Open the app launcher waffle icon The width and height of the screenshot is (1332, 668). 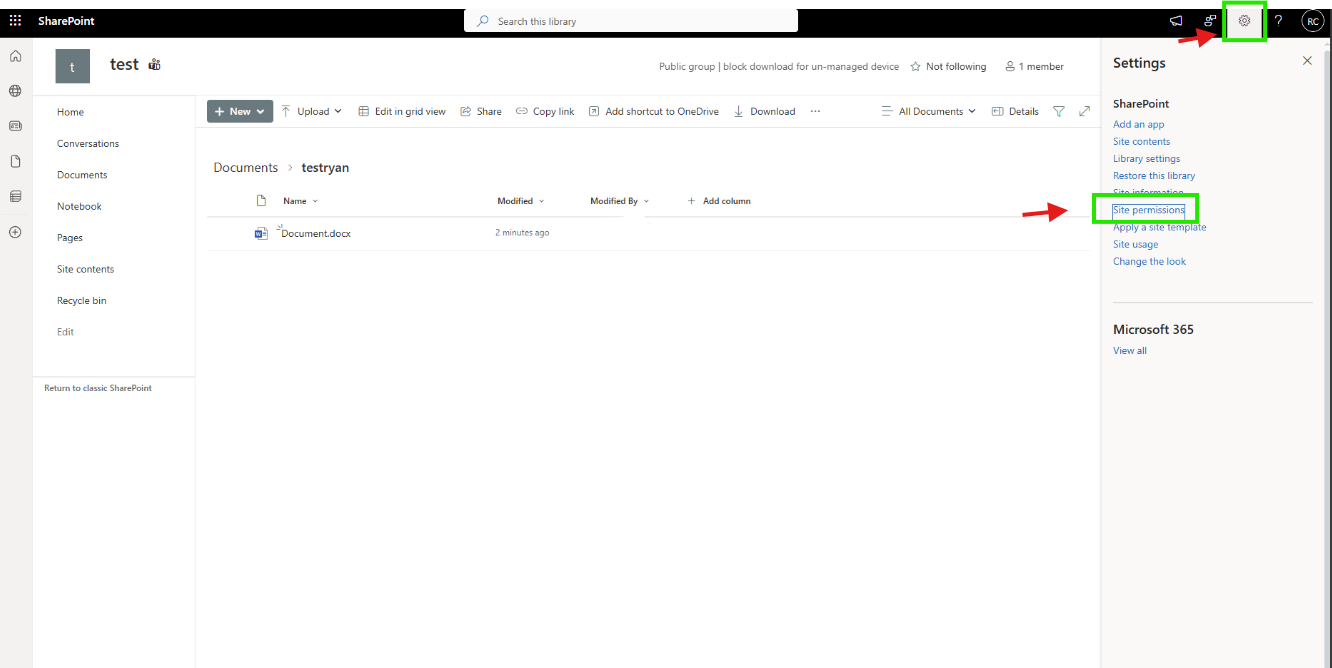pos(15,20)
